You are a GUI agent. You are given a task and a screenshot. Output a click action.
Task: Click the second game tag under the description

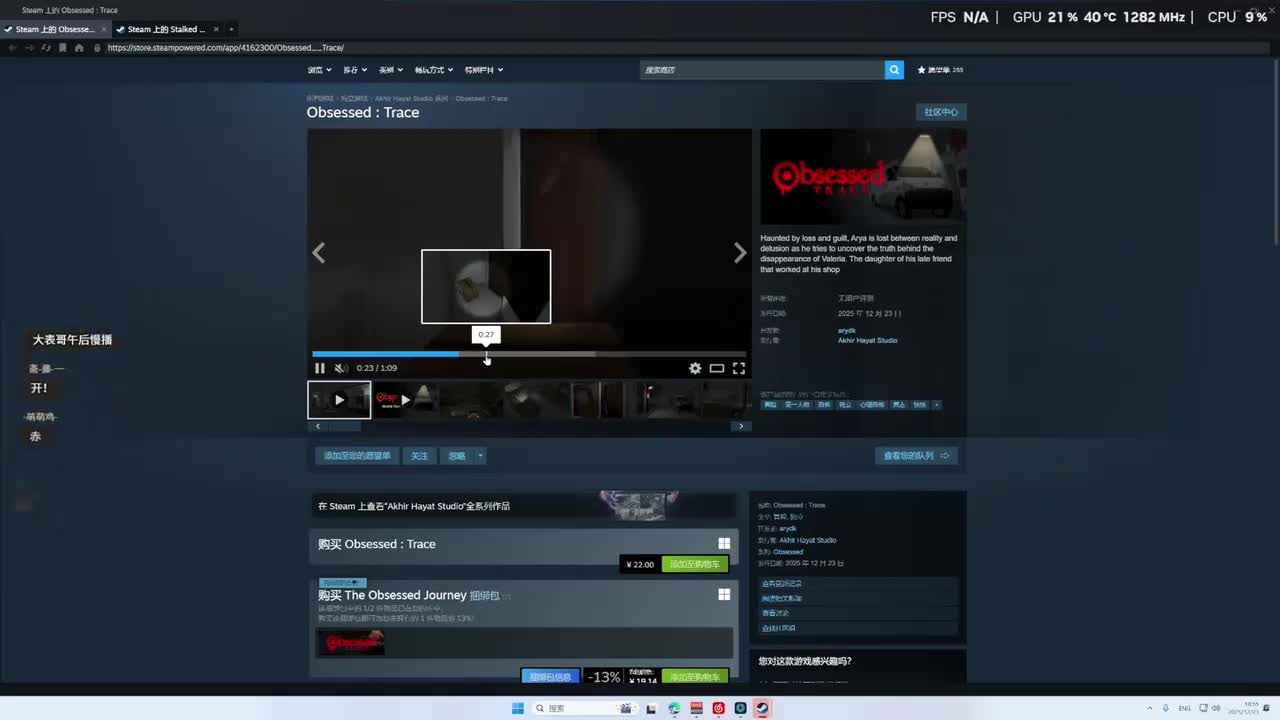point(797,405)
